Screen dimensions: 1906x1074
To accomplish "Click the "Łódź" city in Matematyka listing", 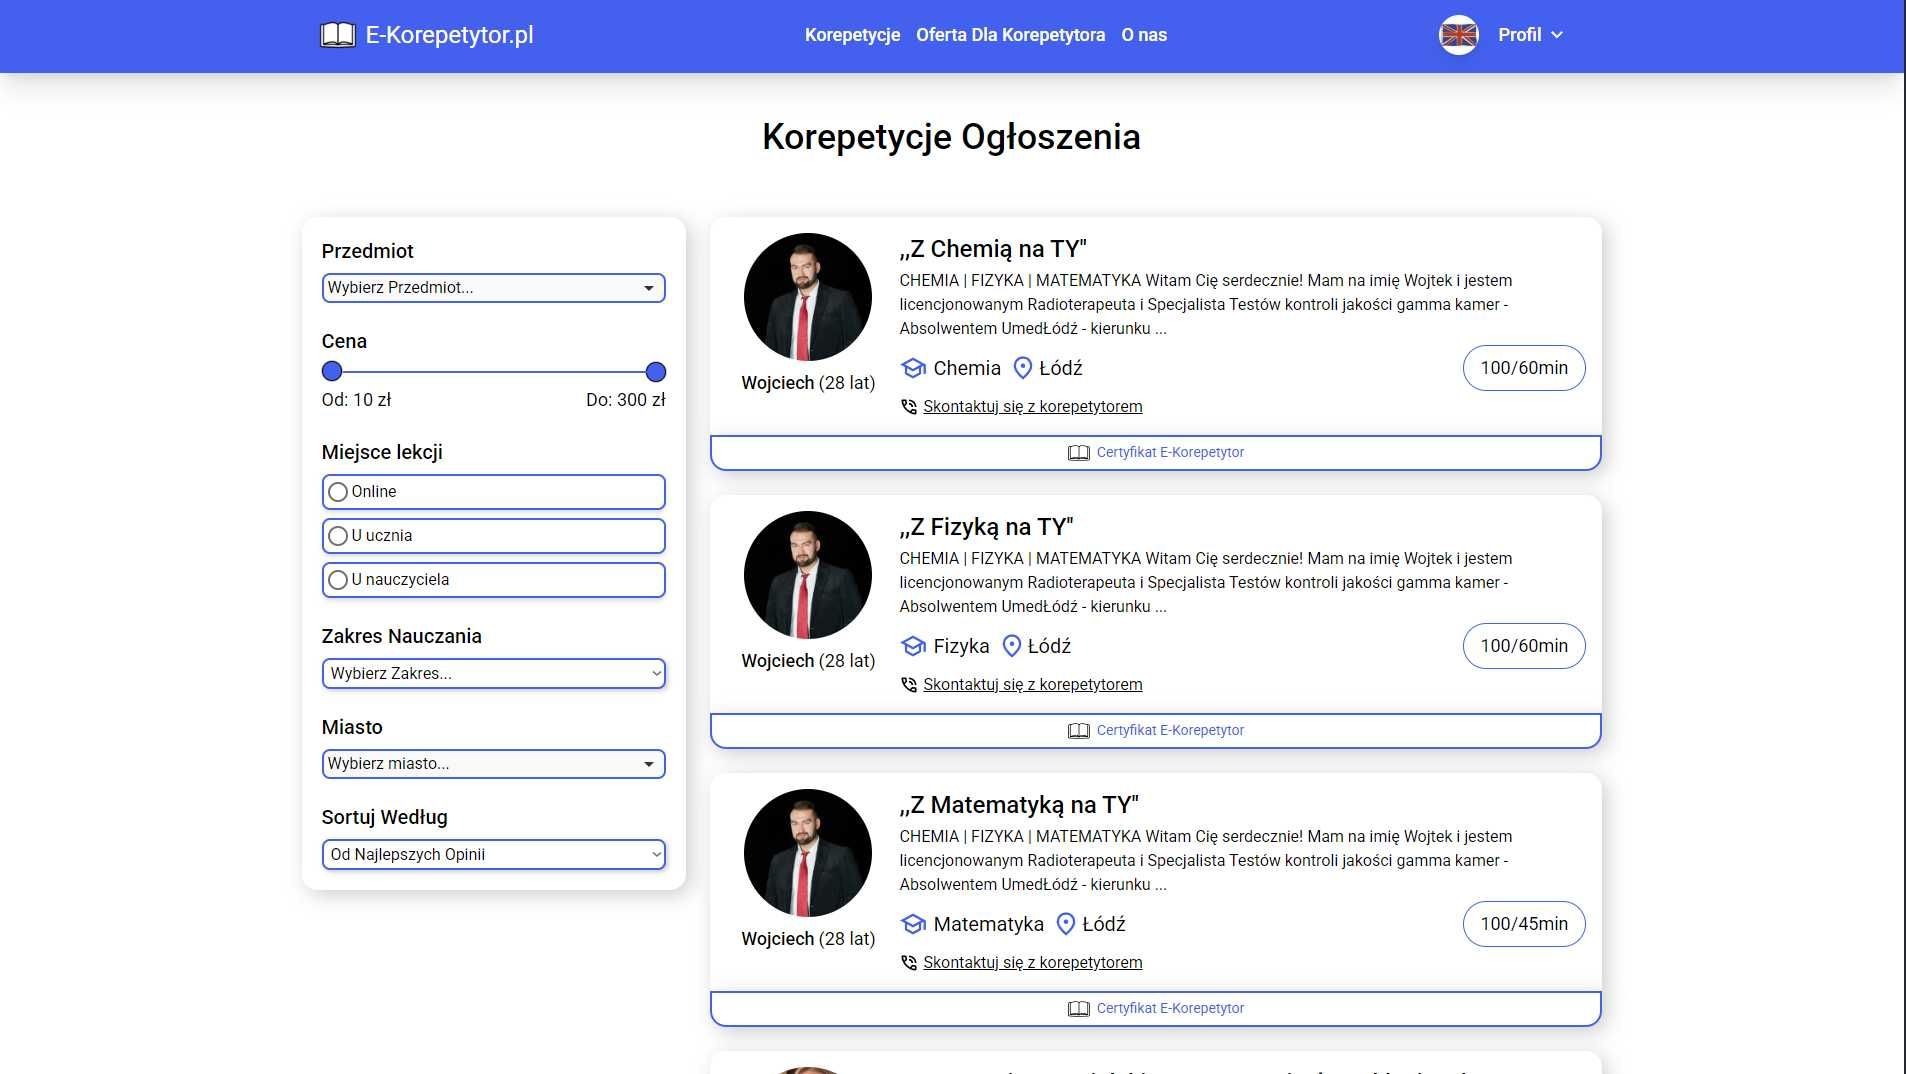I will click(x=1104, y=924).
